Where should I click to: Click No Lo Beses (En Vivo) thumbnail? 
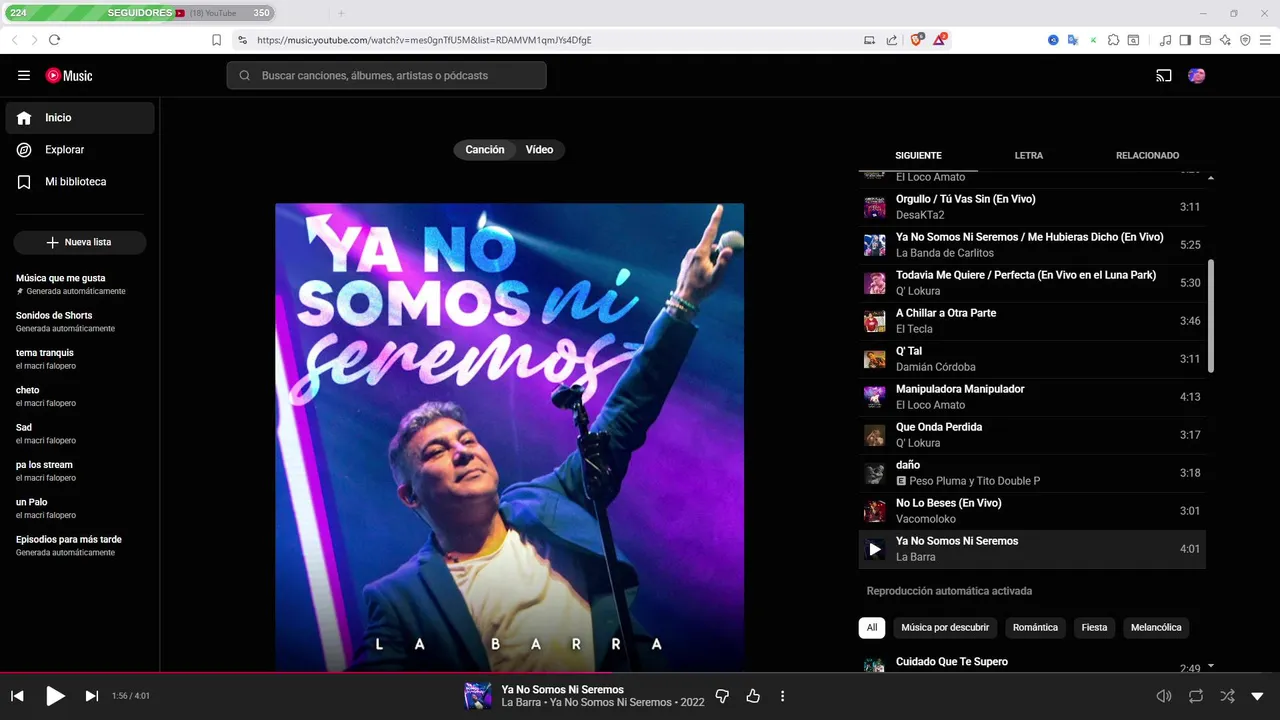(x=875, y=511)
